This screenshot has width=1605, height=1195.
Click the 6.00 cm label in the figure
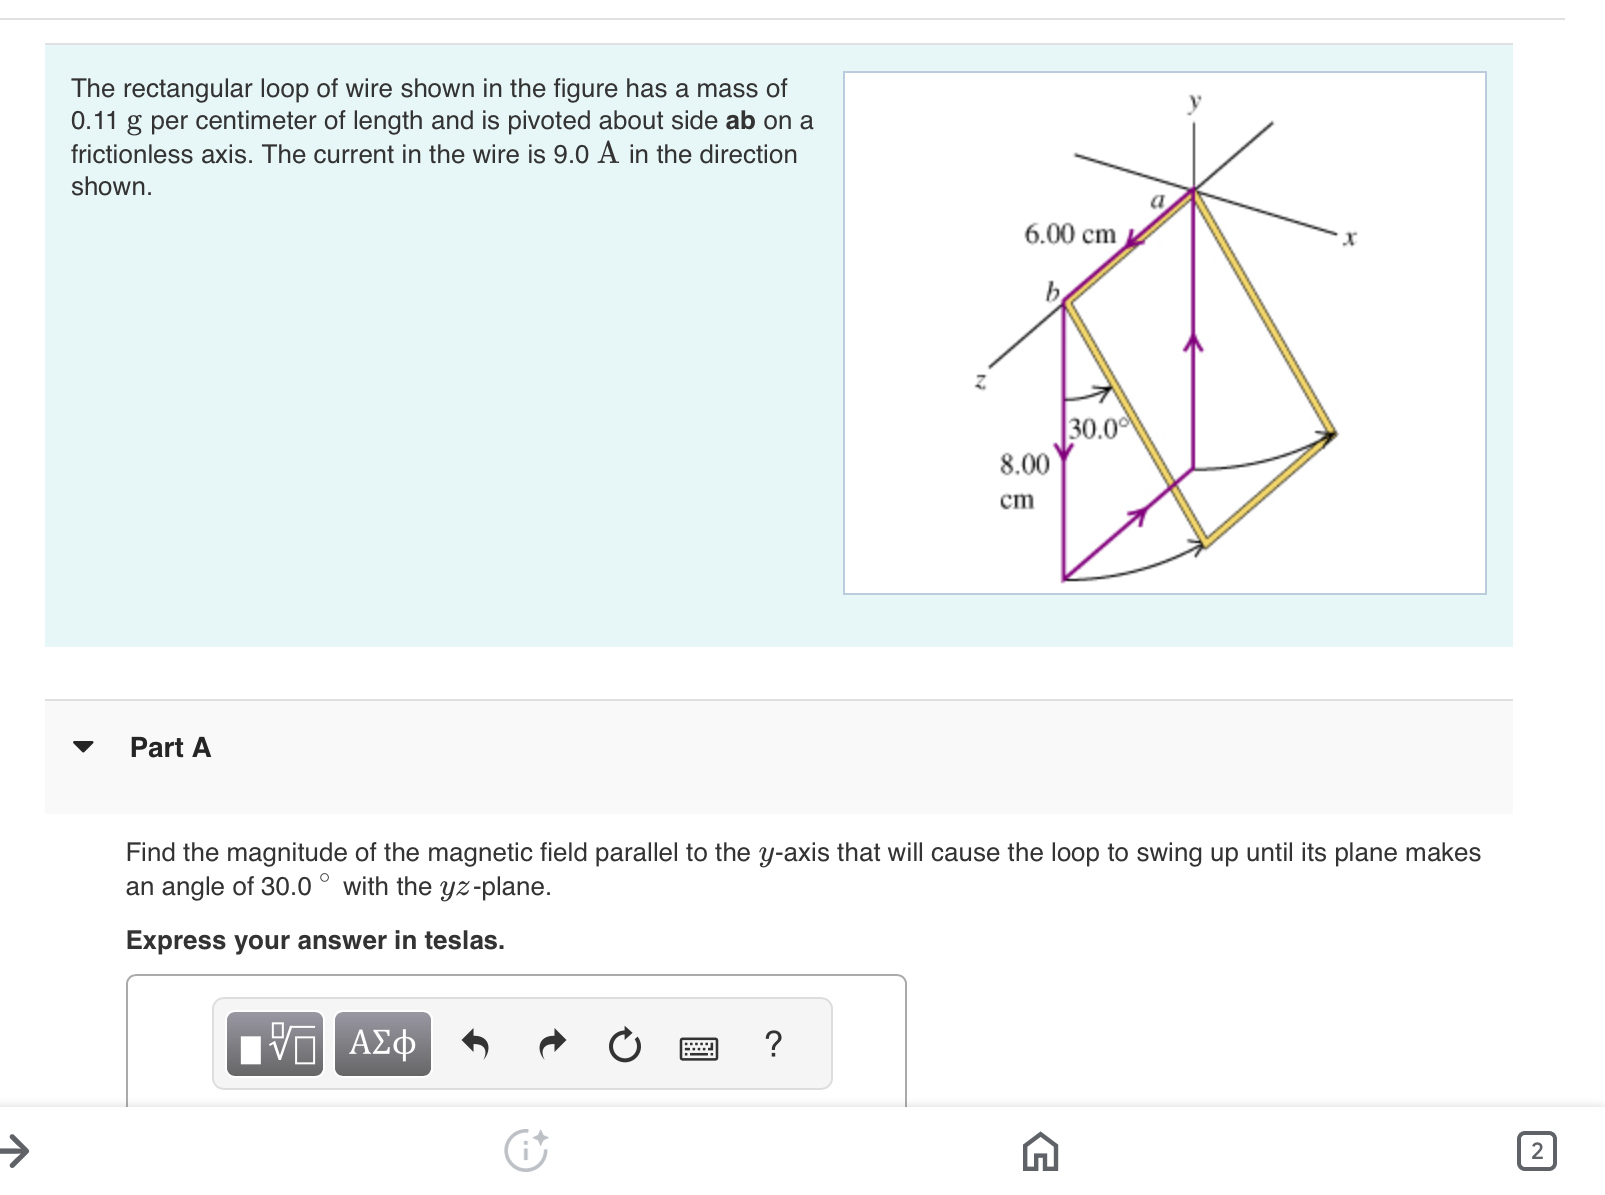1071,236
